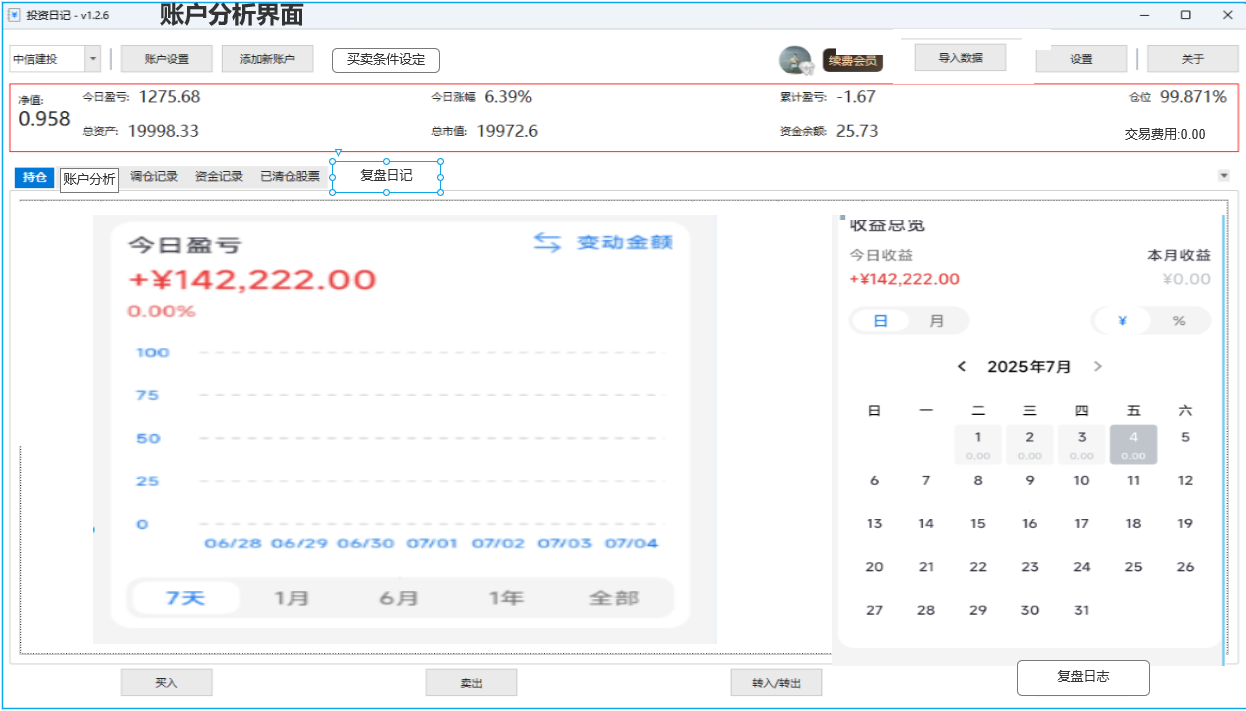This screenshot has height=711, width=1246.
Task: Select the 日 view toggle
Action: point(879,320)
